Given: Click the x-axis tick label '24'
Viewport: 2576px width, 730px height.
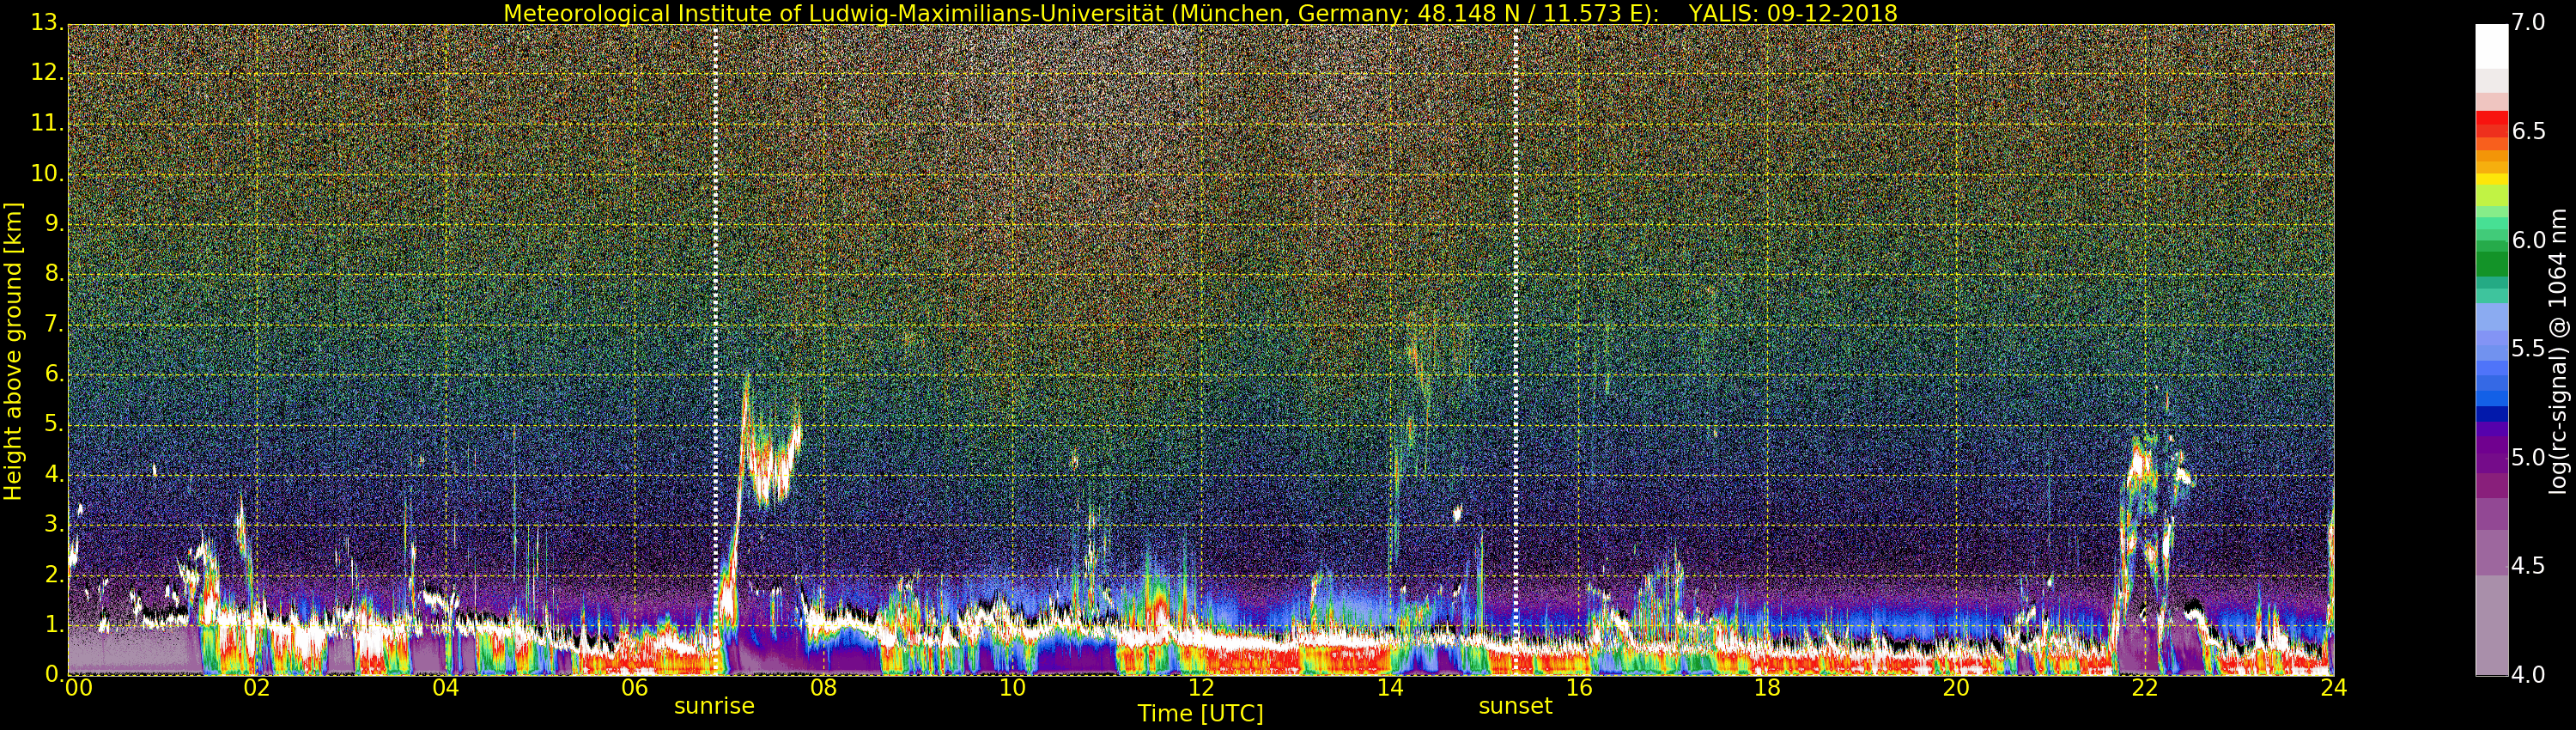Looking at the screenshot, I should (2334, 688).
